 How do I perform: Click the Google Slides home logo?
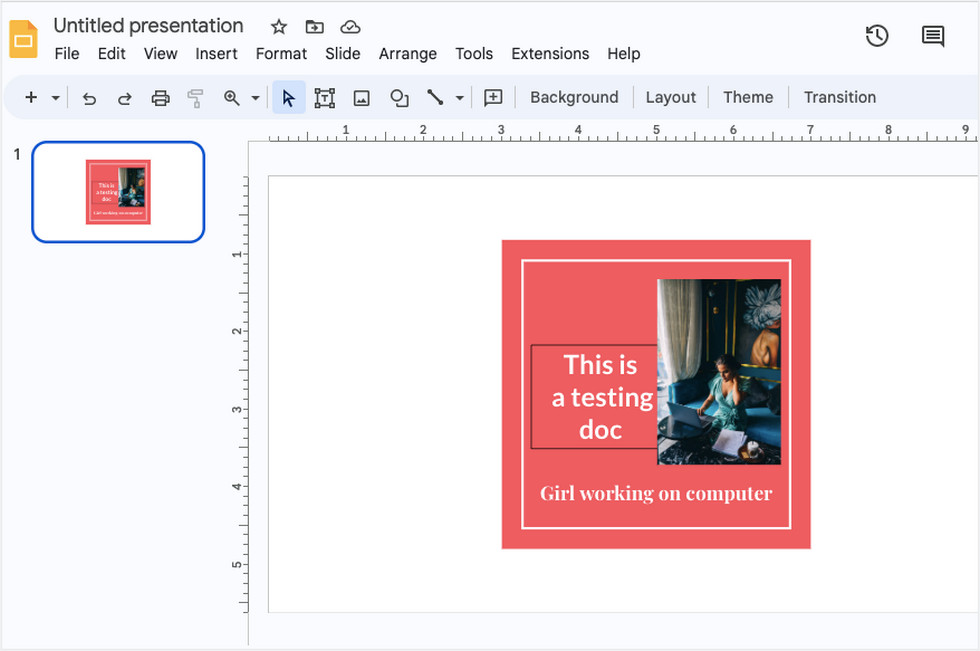tap(24, 39)
